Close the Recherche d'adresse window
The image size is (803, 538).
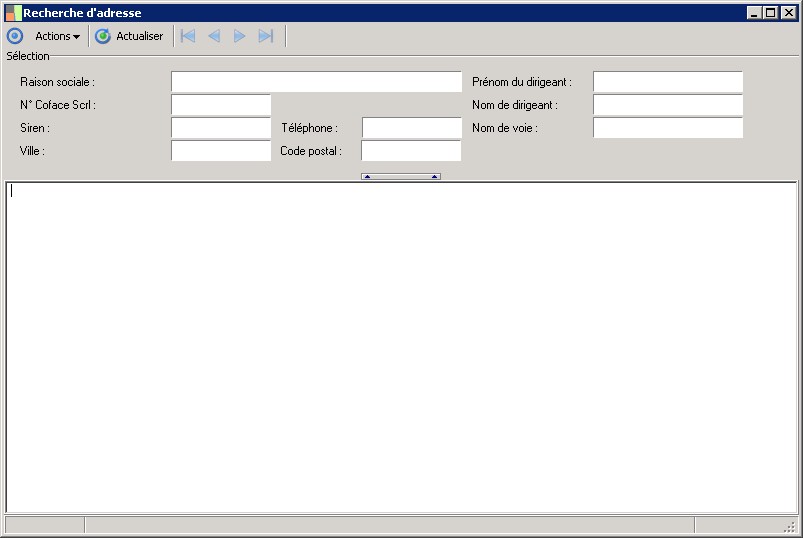pyautogui.click(x=789, y=13)
